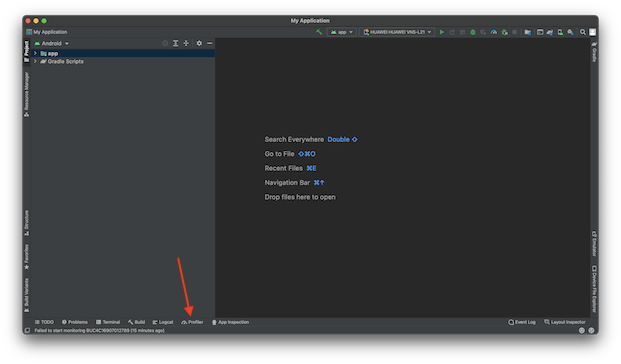Image resolution: width=621 pixels, height=364 pixels.
Task: Click the Search Everywhere magnifier icon
Action: [x=583, y=32]
